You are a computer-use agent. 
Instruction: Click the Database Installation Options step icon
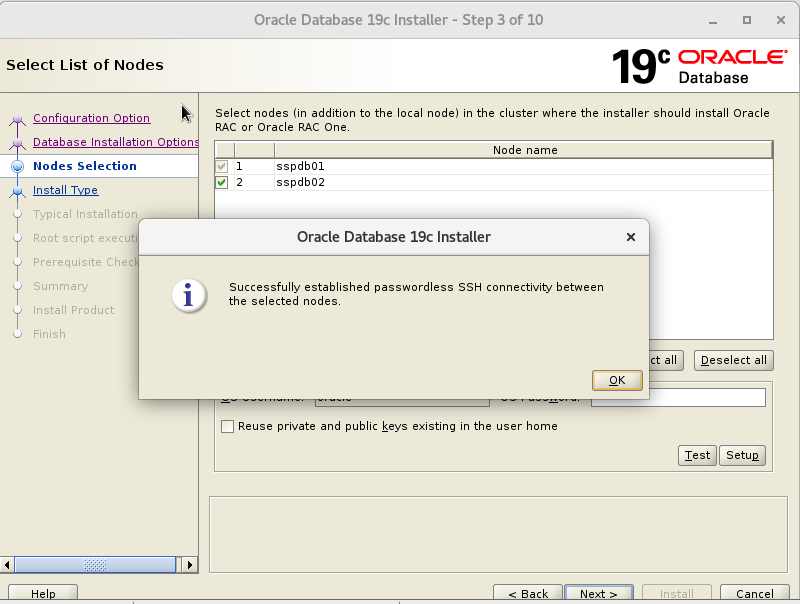18,142
